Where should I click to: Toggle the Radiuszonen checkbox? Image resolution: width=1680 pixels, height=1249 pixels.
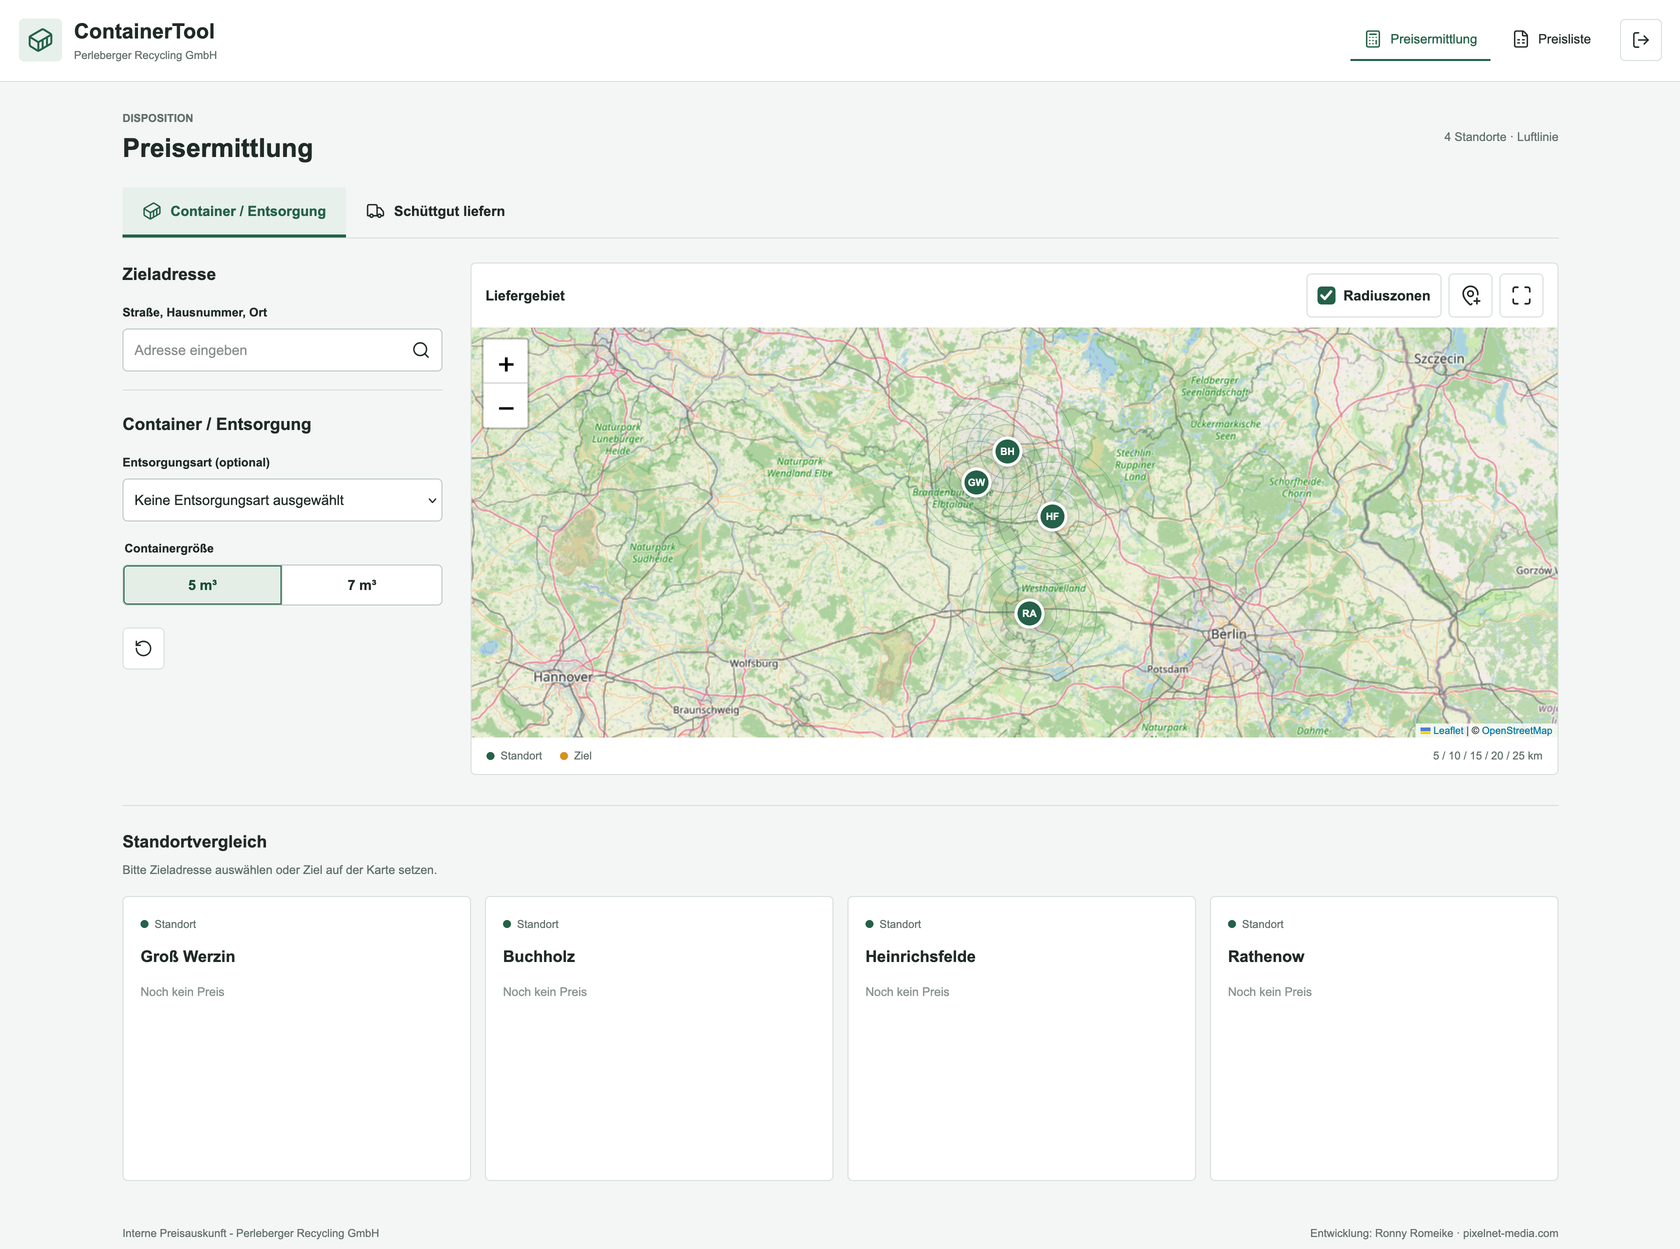click(x=1326, y=296)
